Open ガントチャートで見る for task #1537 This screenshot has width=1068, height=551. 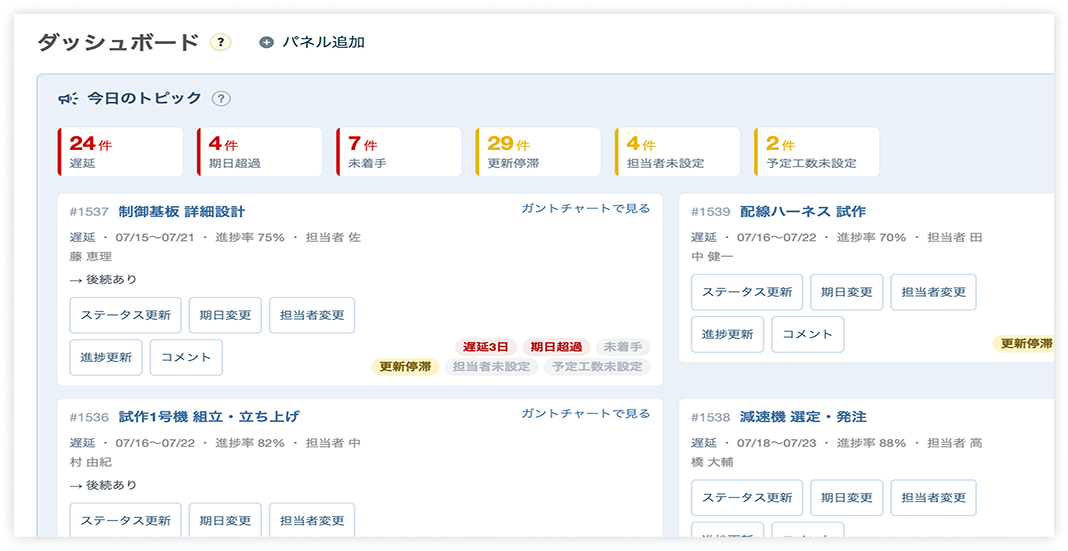(586, 208)
